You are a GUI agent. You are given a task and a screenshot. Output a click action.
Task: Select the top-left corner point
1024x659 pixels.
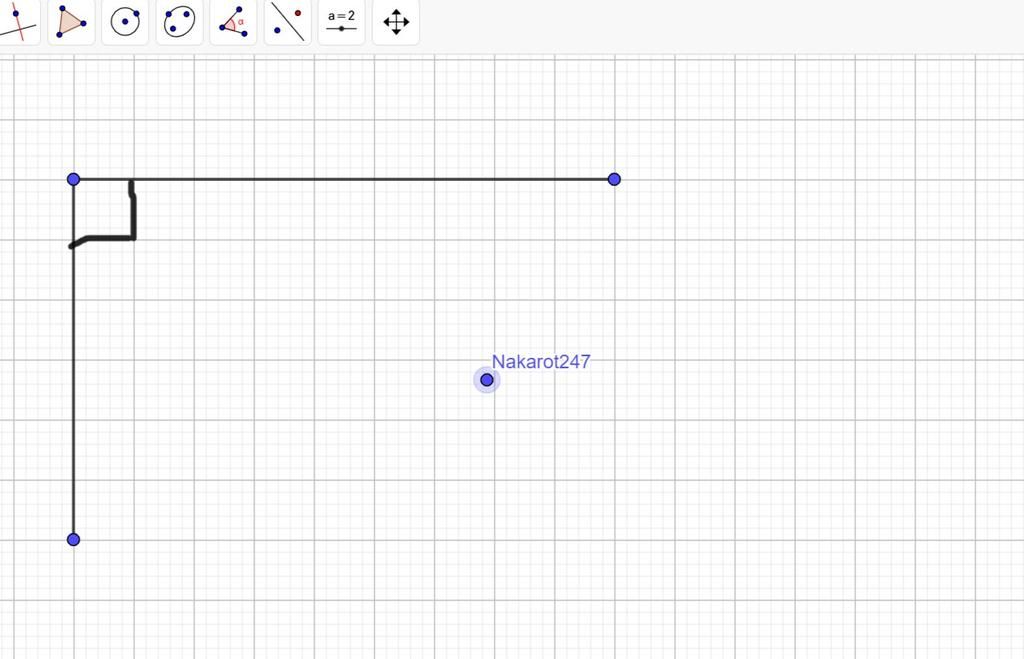pos(73,179)
